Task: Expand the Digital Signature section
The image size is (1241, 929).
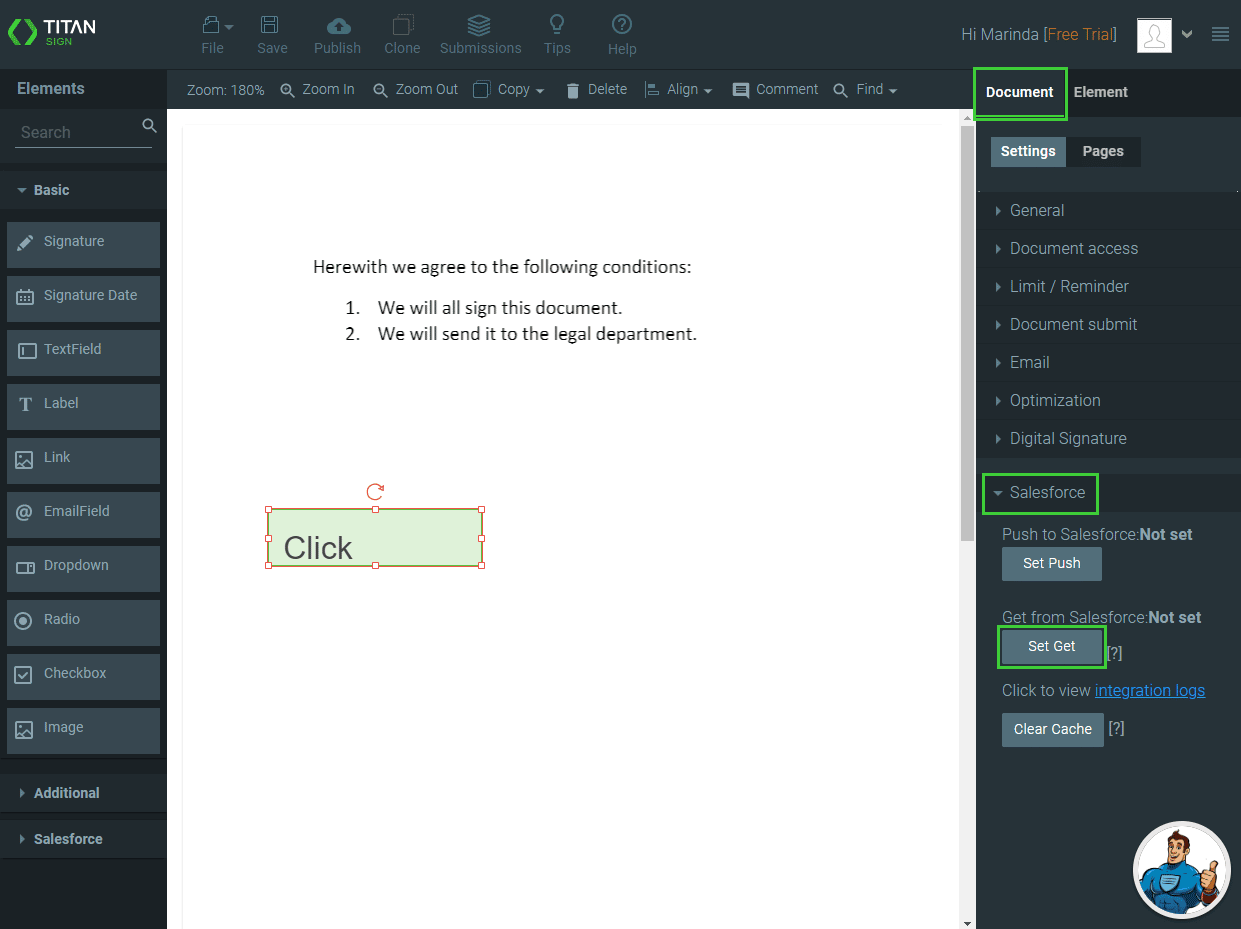Action: 1067,438
